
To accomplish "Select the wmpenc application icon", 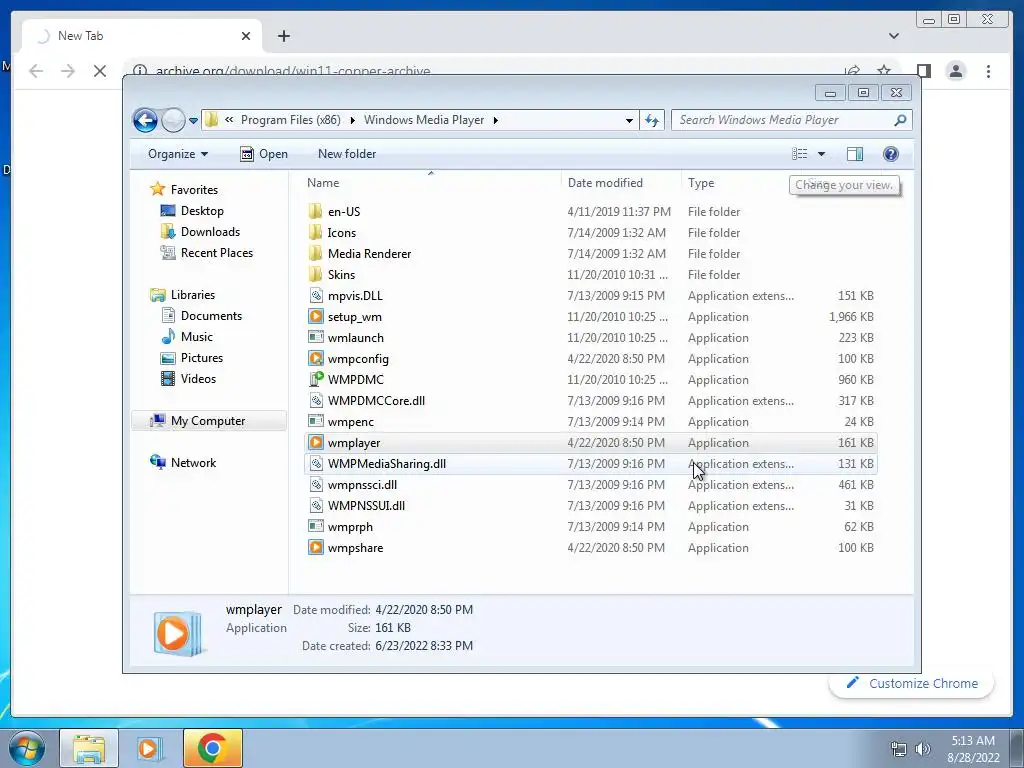I will click(x=315, y=422).
